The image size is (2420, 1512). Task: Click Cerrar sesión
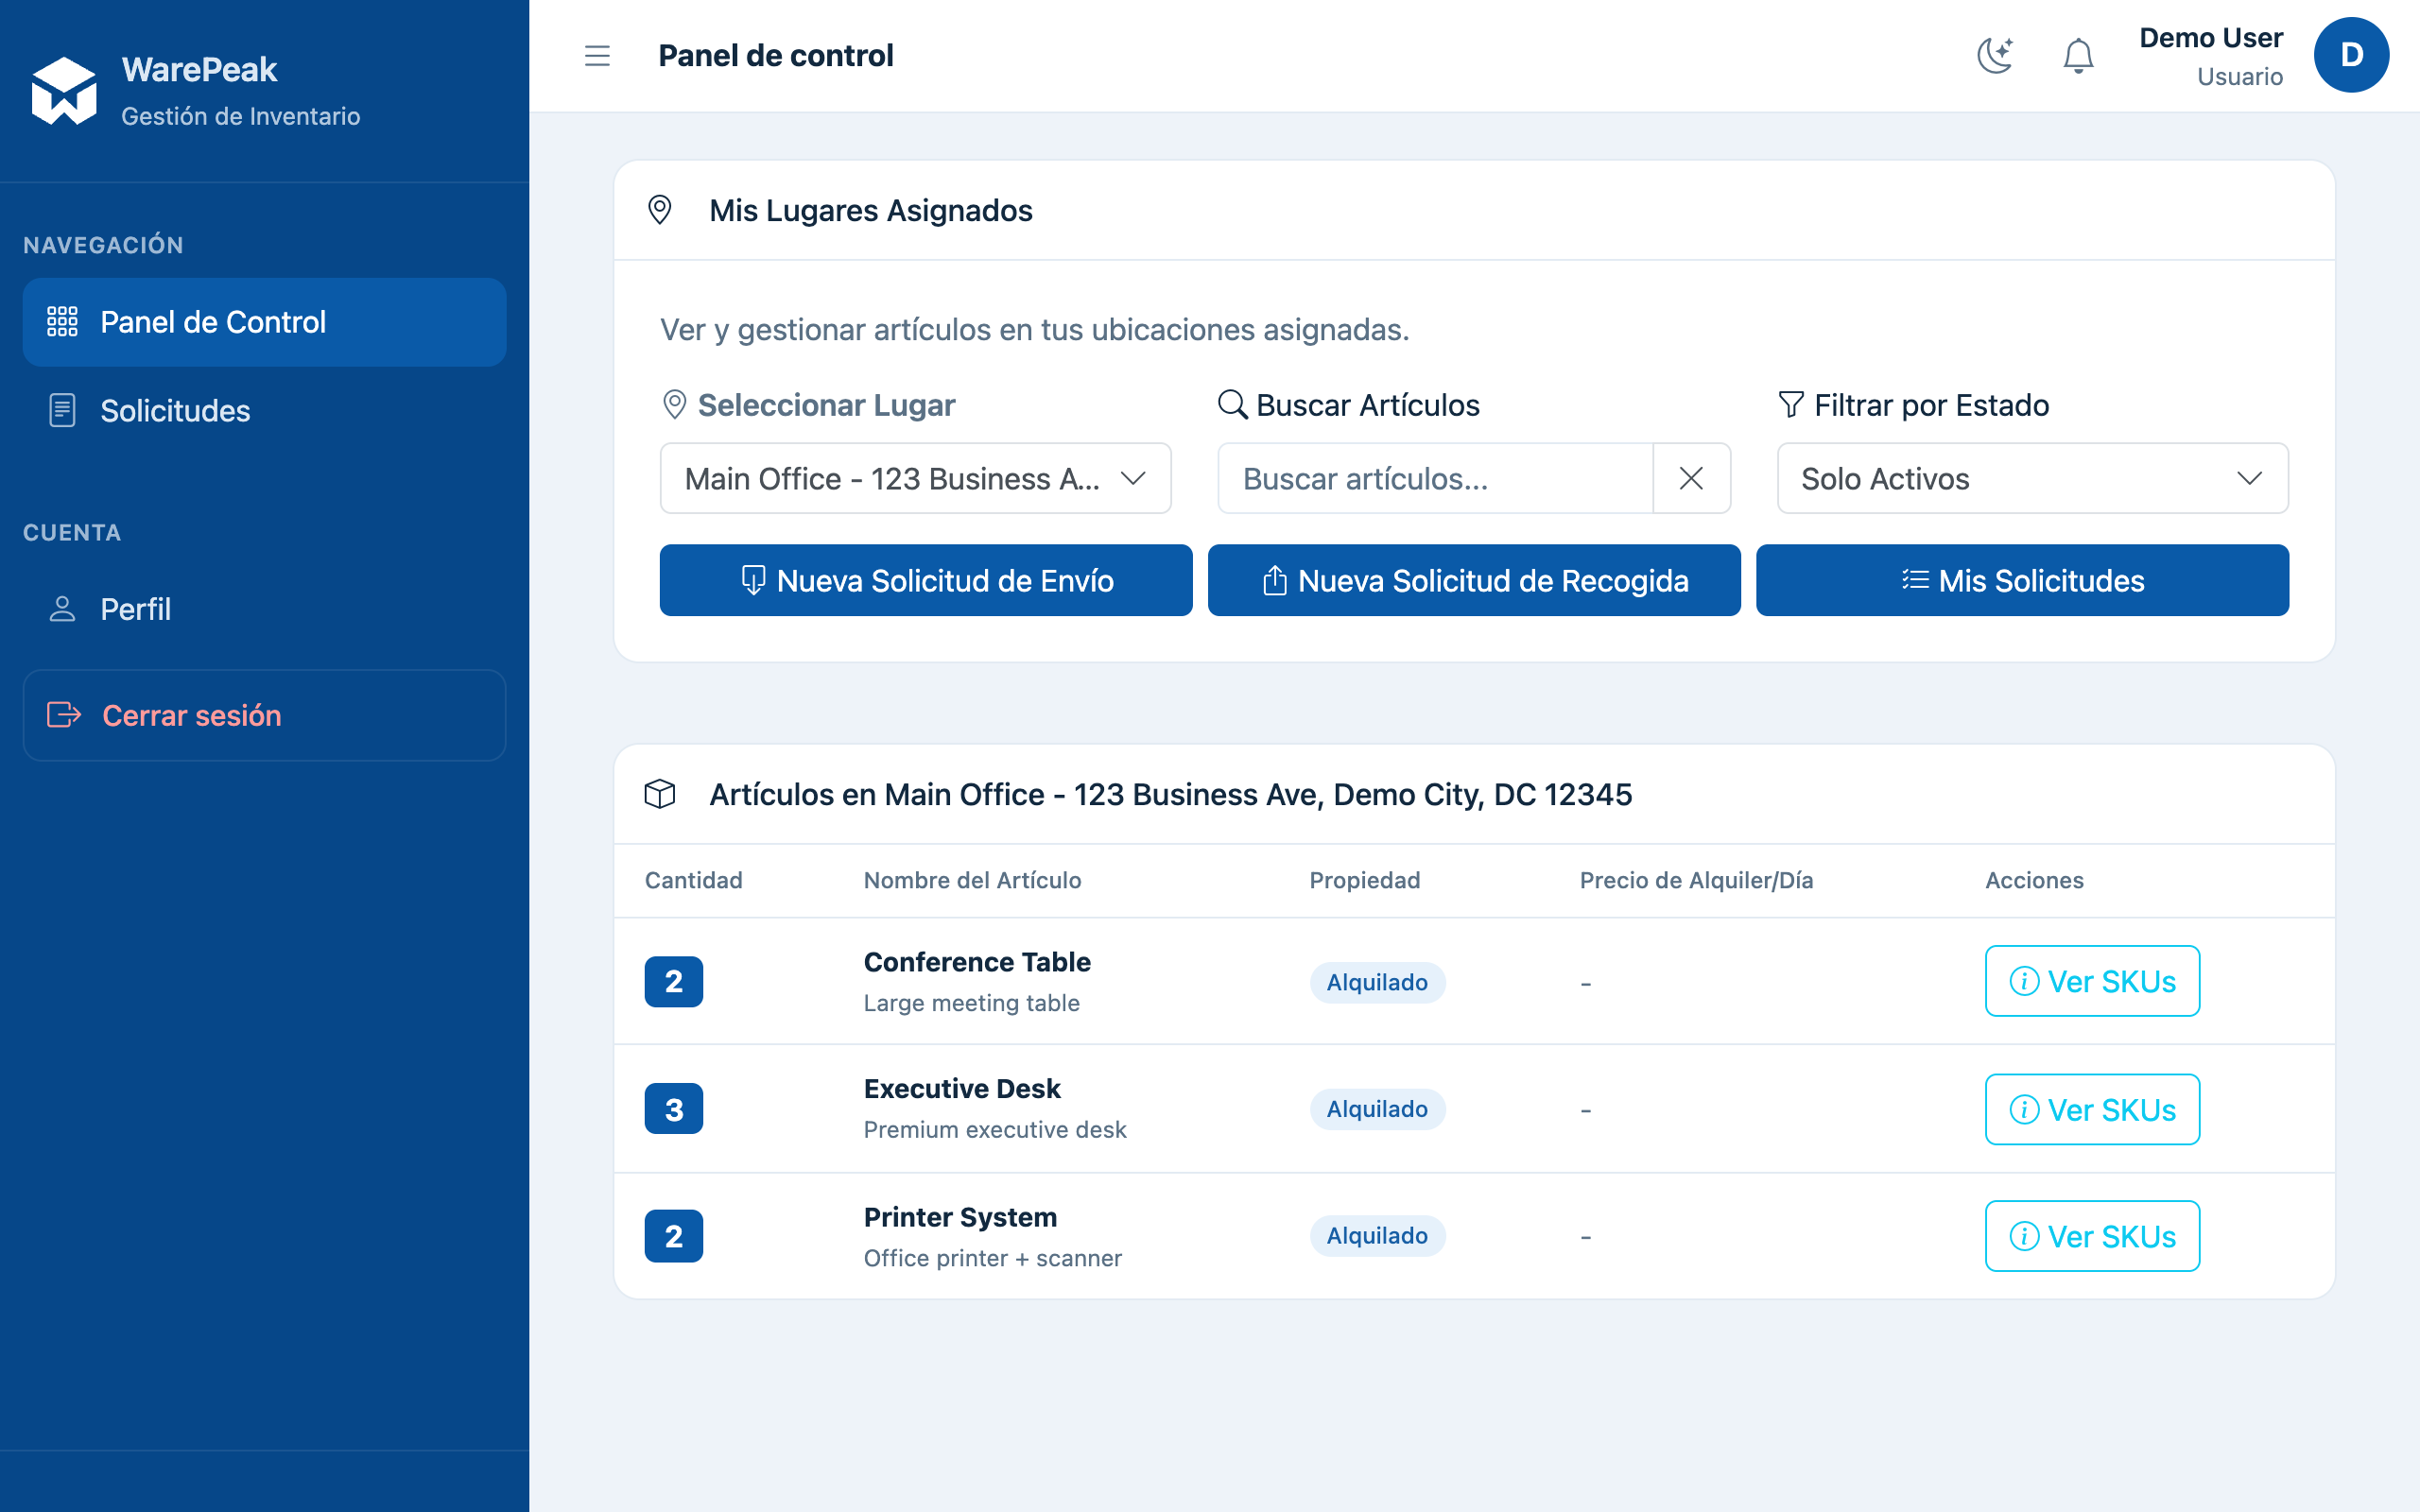(x=264, y=715)
